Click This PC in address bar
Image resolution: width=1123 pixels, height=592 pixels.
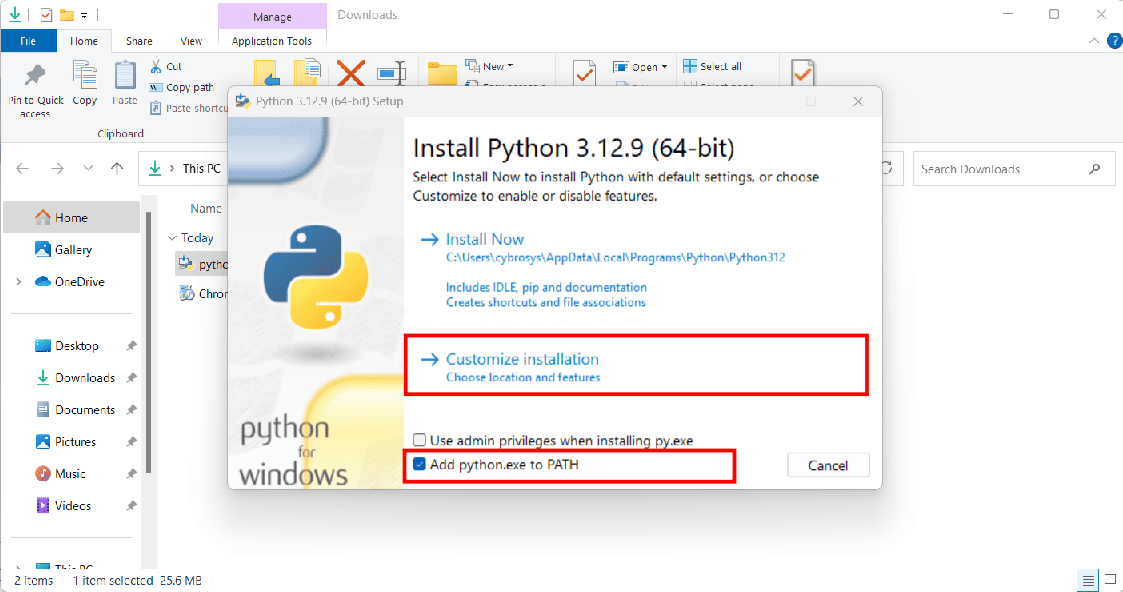[x=201, y=168]
